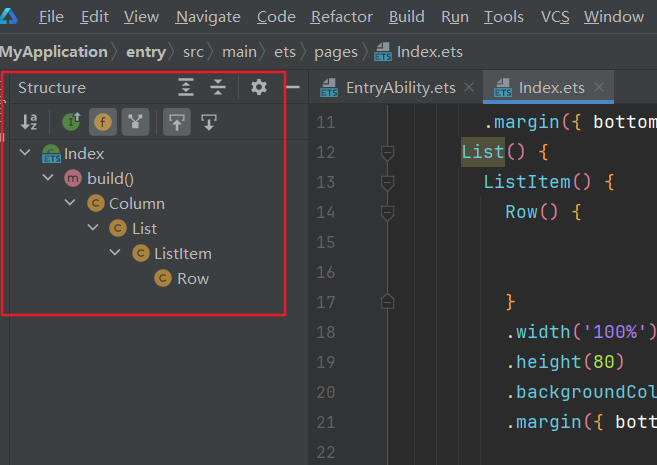Toggle show fields filter
Screen dimensions: 657x465
(103, 122)
